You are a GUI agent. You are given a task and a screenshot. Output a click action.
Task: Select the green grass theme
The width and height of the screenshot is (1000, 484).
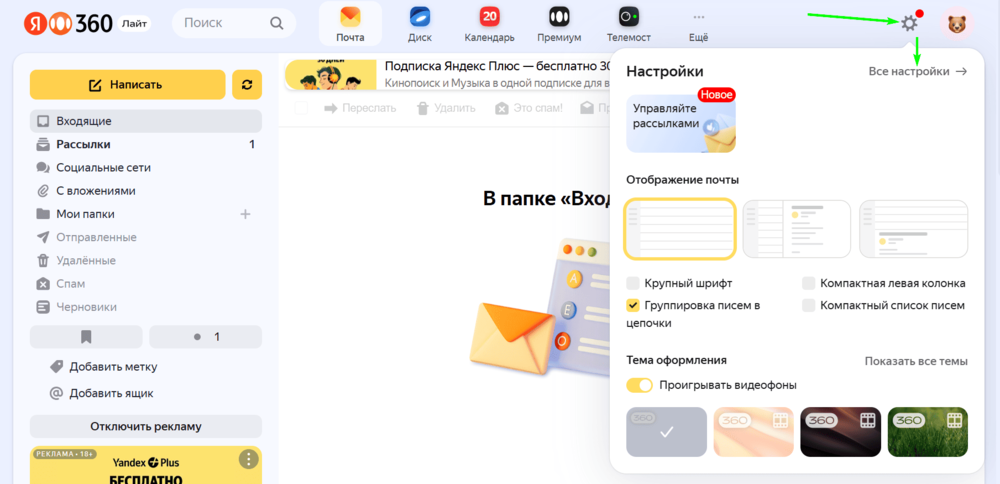point(928,432)
